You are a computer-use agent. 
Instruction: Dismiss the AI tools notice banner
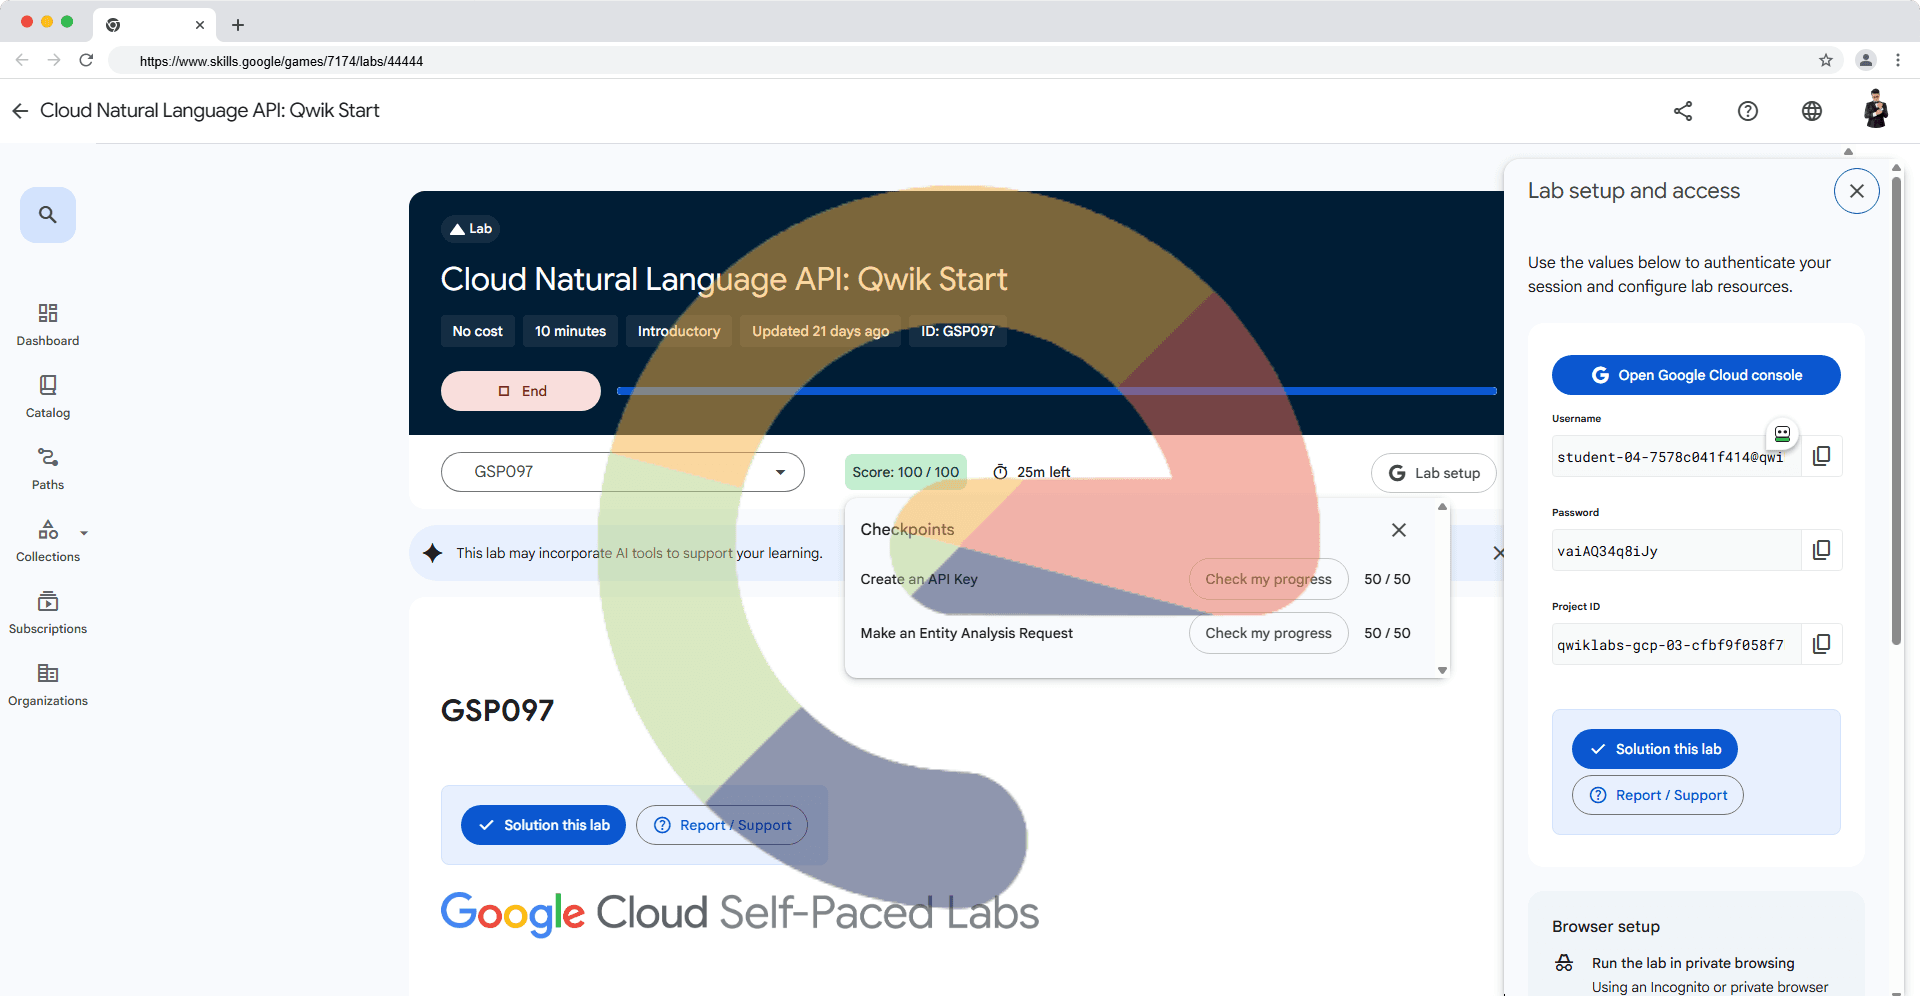tap(1498, 553)
